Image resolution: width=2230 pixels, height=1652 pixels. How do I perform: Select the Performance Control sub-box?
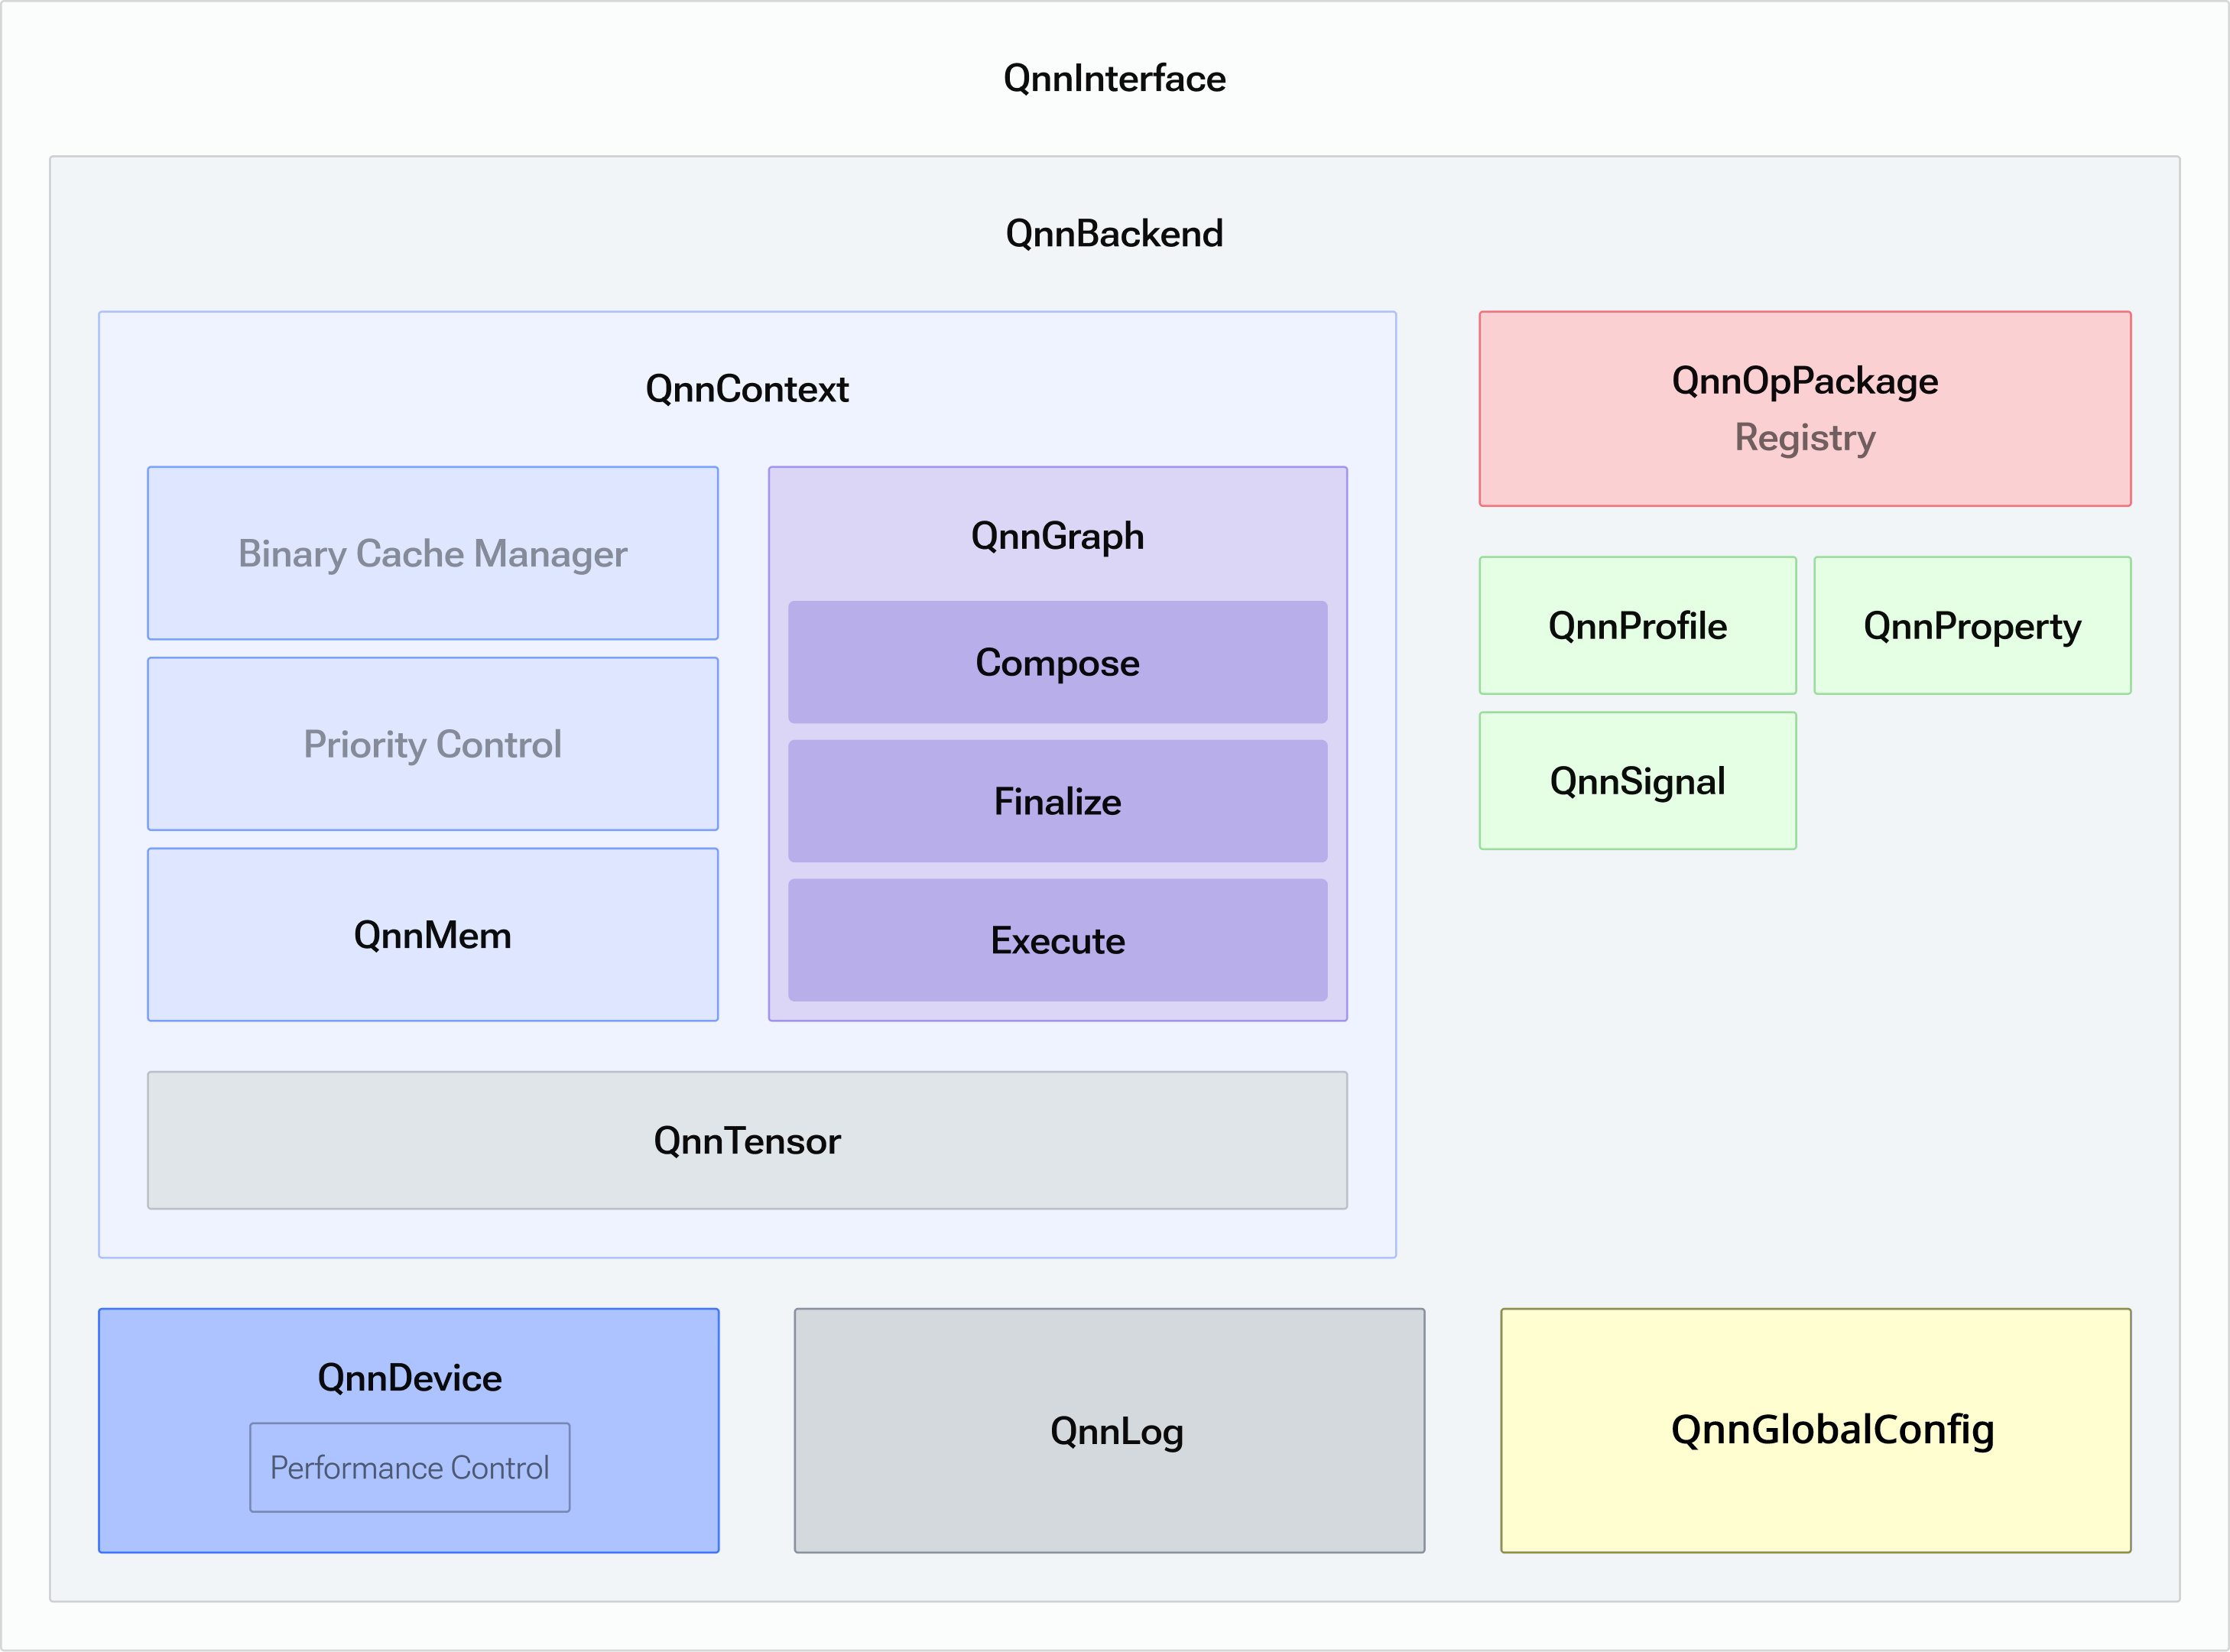coord(409,1467)
